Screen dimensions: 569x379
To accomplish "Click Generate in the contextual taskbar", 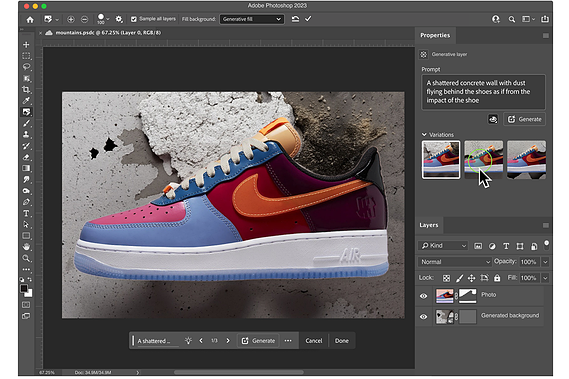I will pos(258,341).
